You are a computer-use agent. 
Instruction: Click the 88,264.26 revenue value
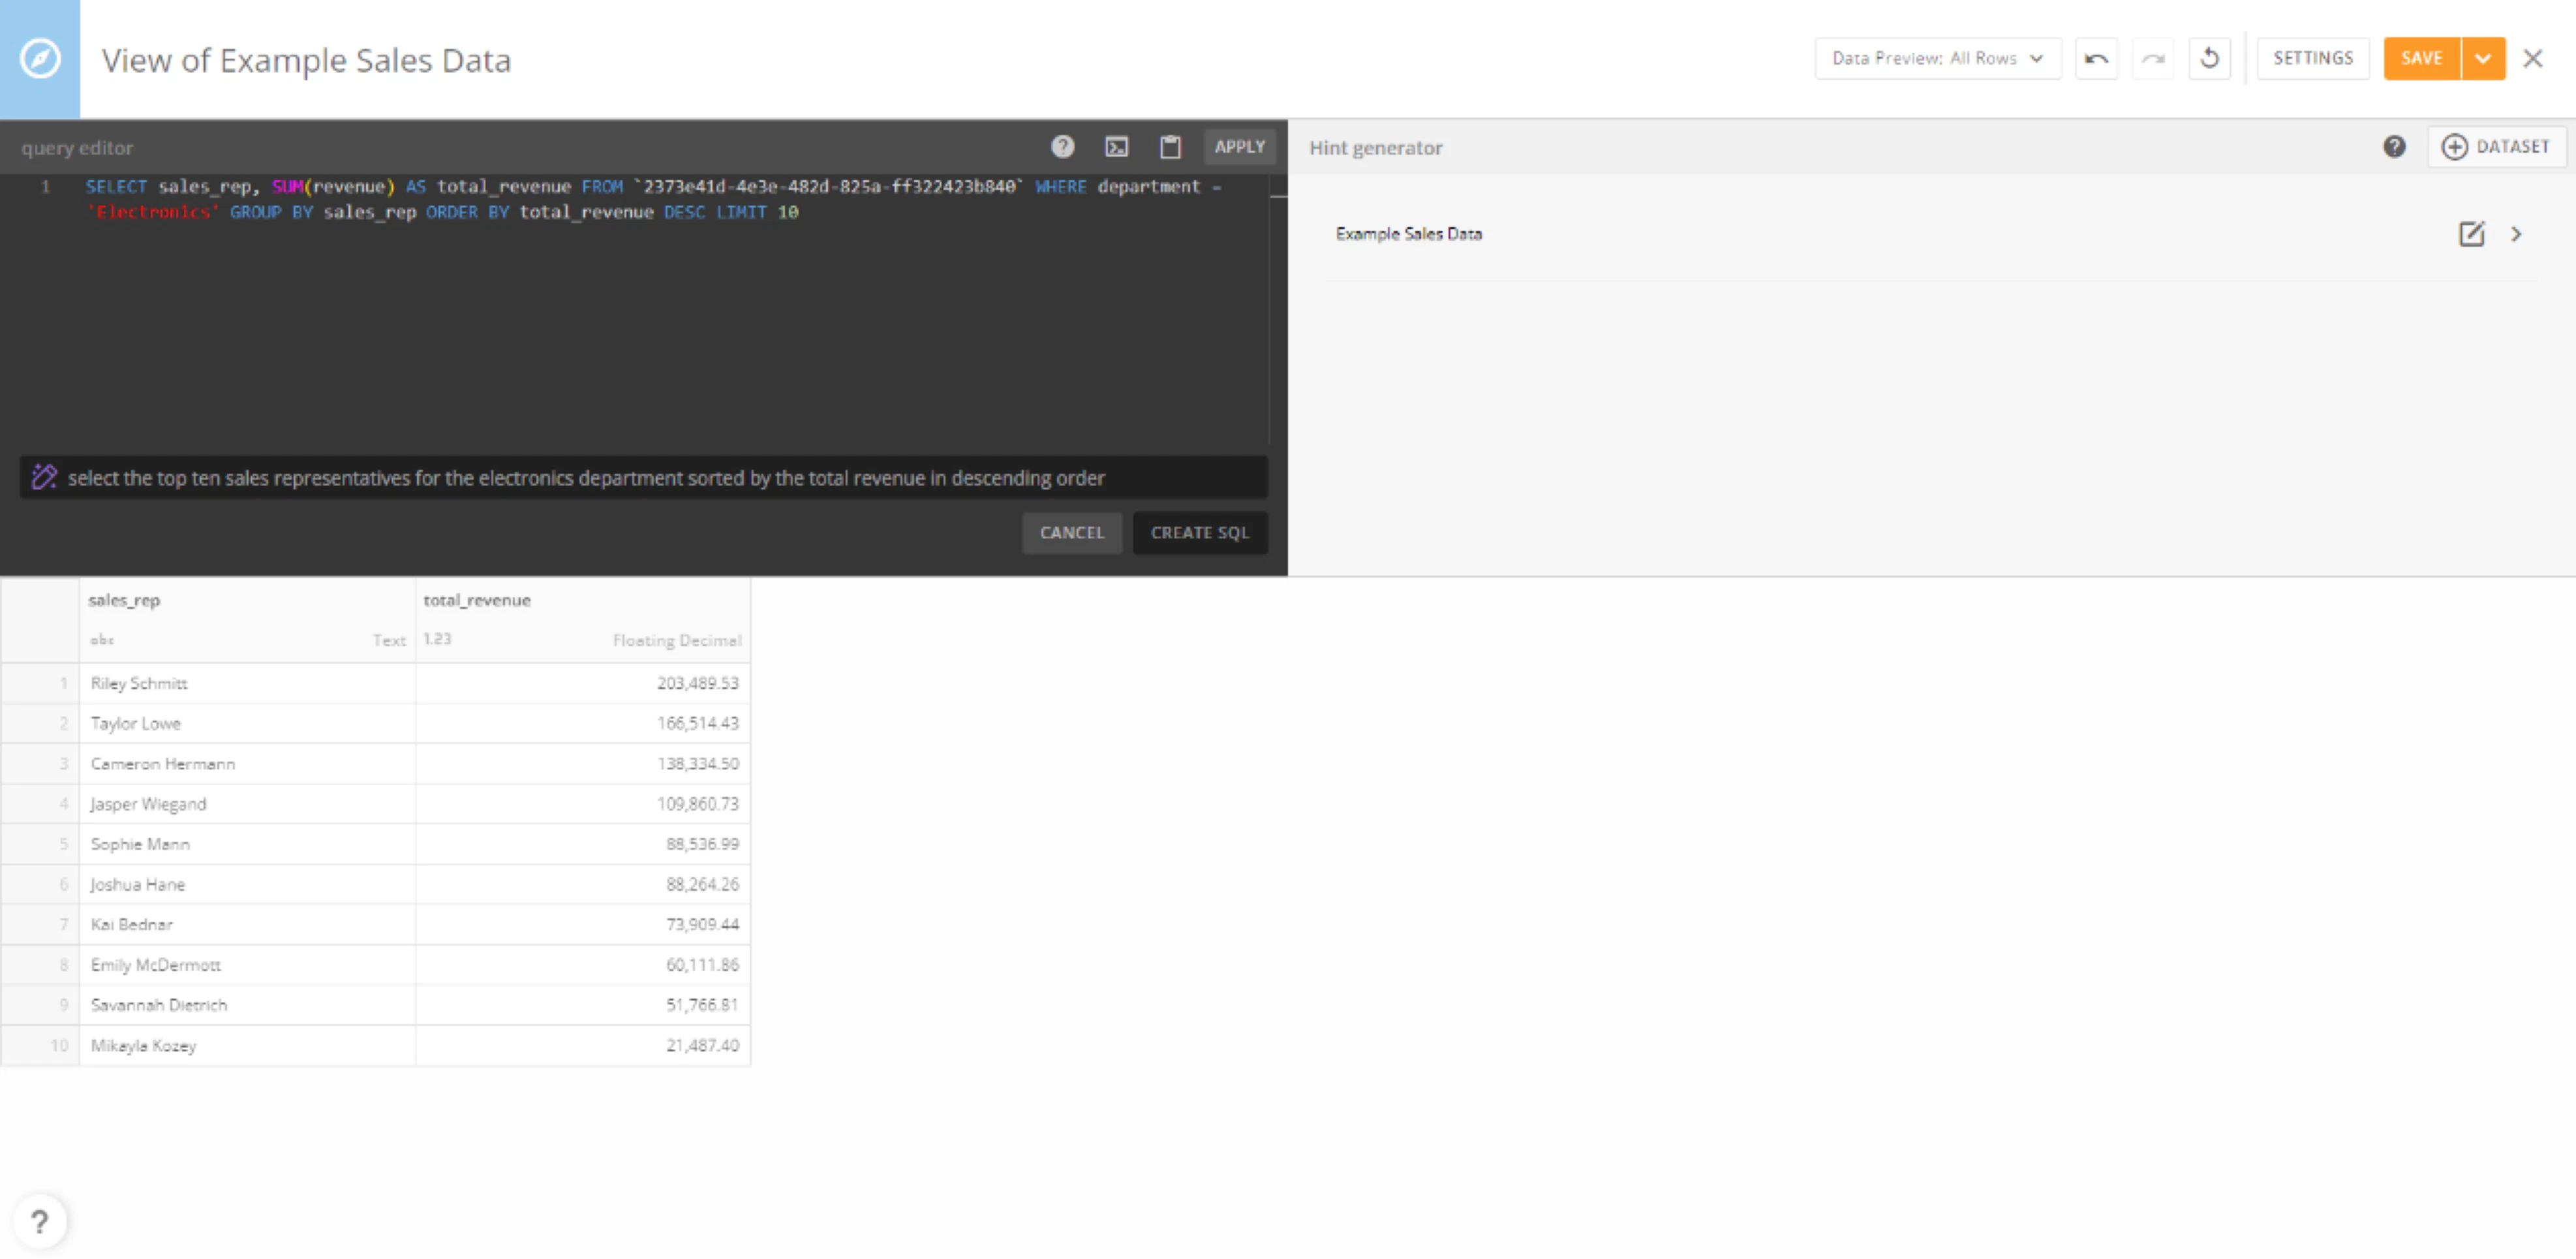[702, 884]
